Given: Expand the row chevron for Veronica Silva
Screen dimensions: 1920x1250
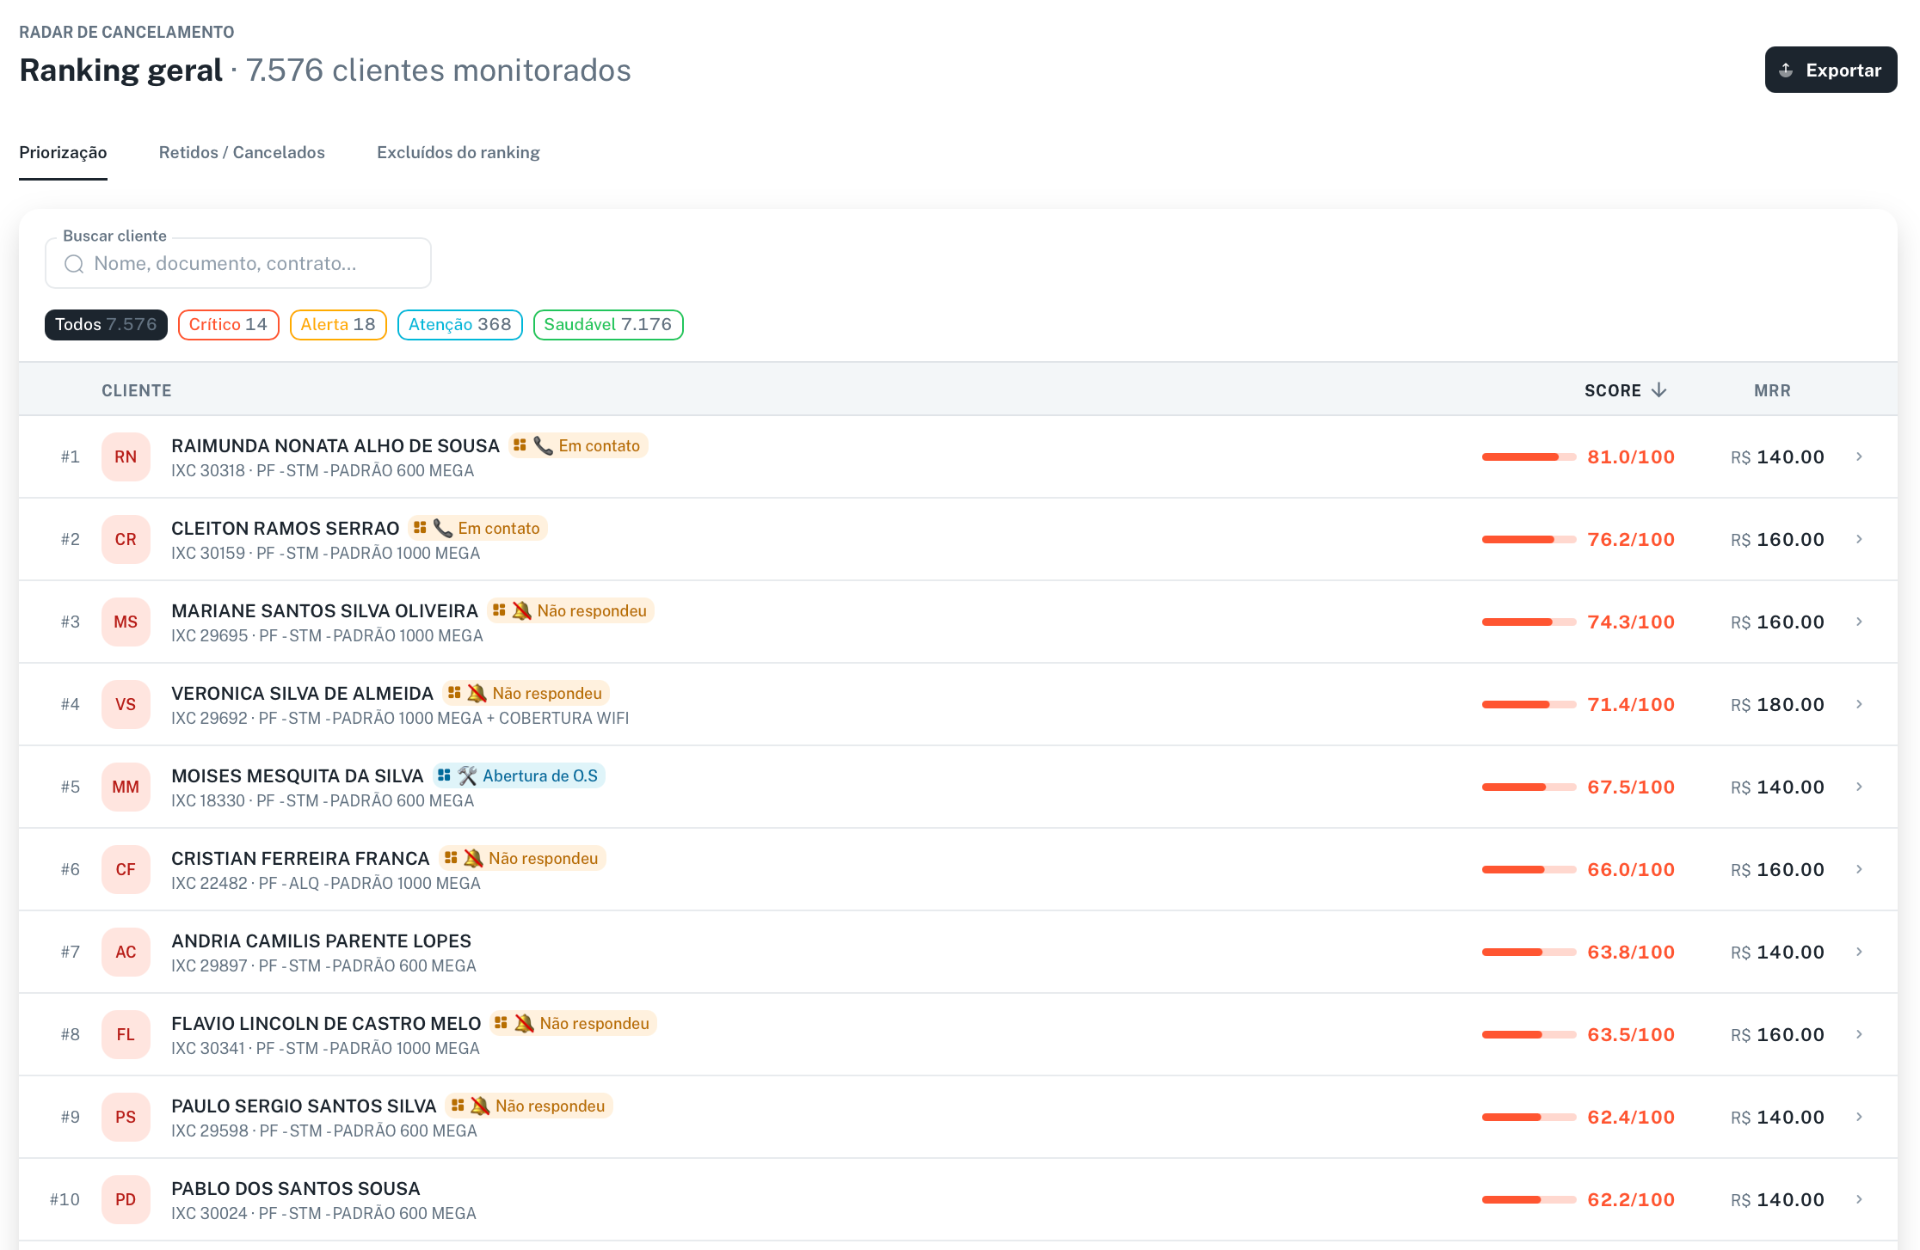Looking at the screenshot, I should 1859,705.
